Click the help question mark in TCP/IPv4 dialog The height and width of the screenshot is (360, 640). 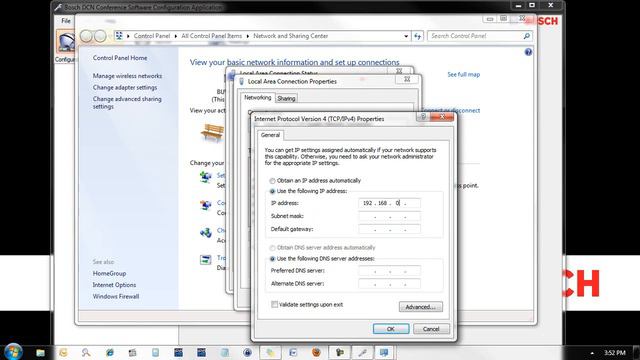(x=423, y=117)
